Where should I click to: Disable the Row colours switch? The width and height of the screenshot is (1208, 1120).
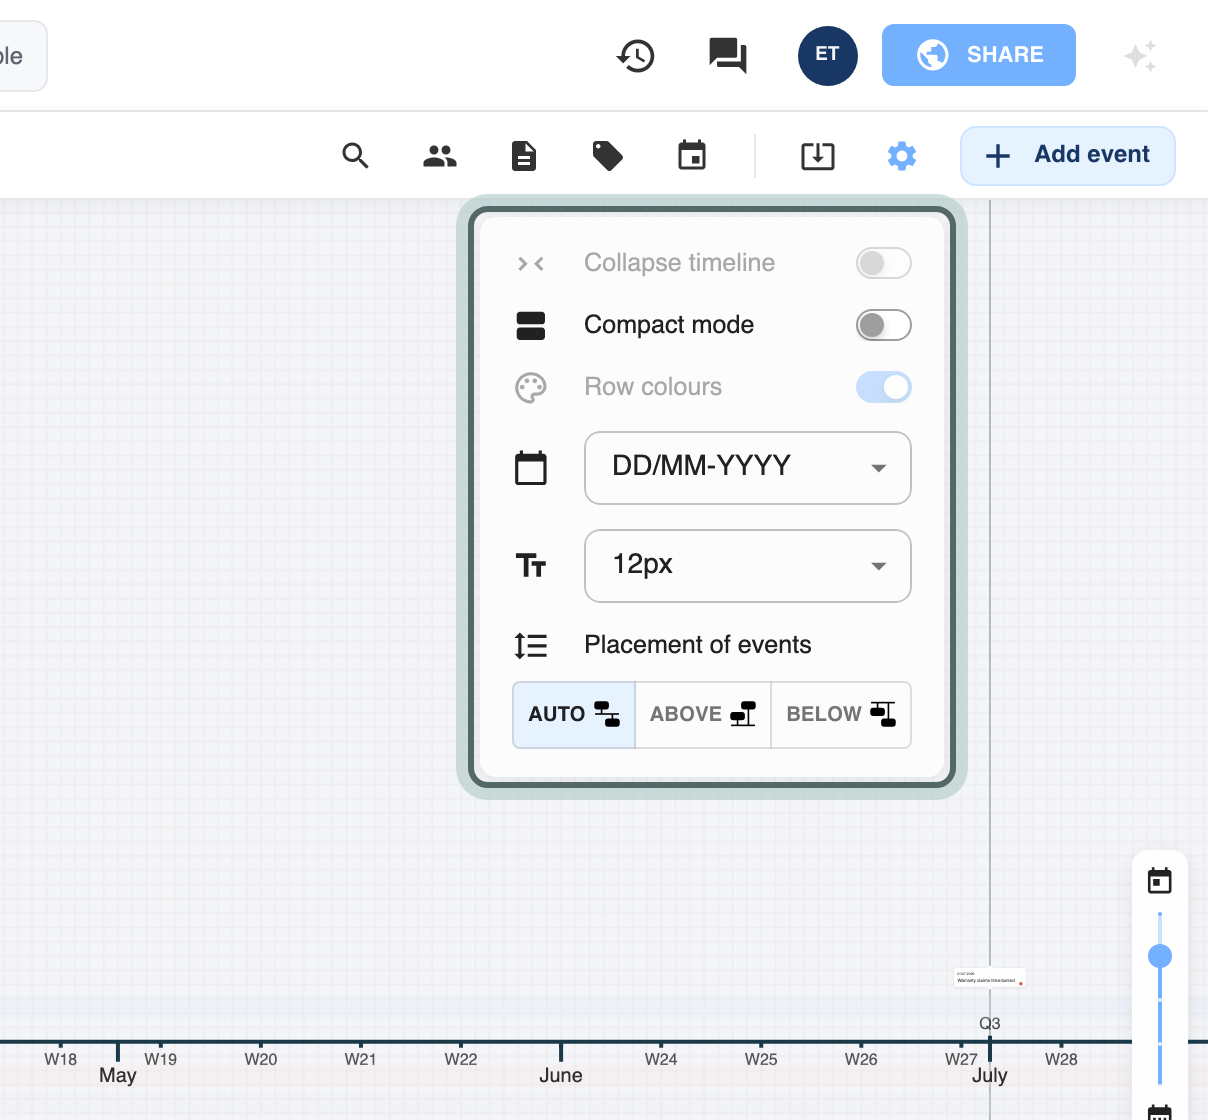tap(884, 387)
